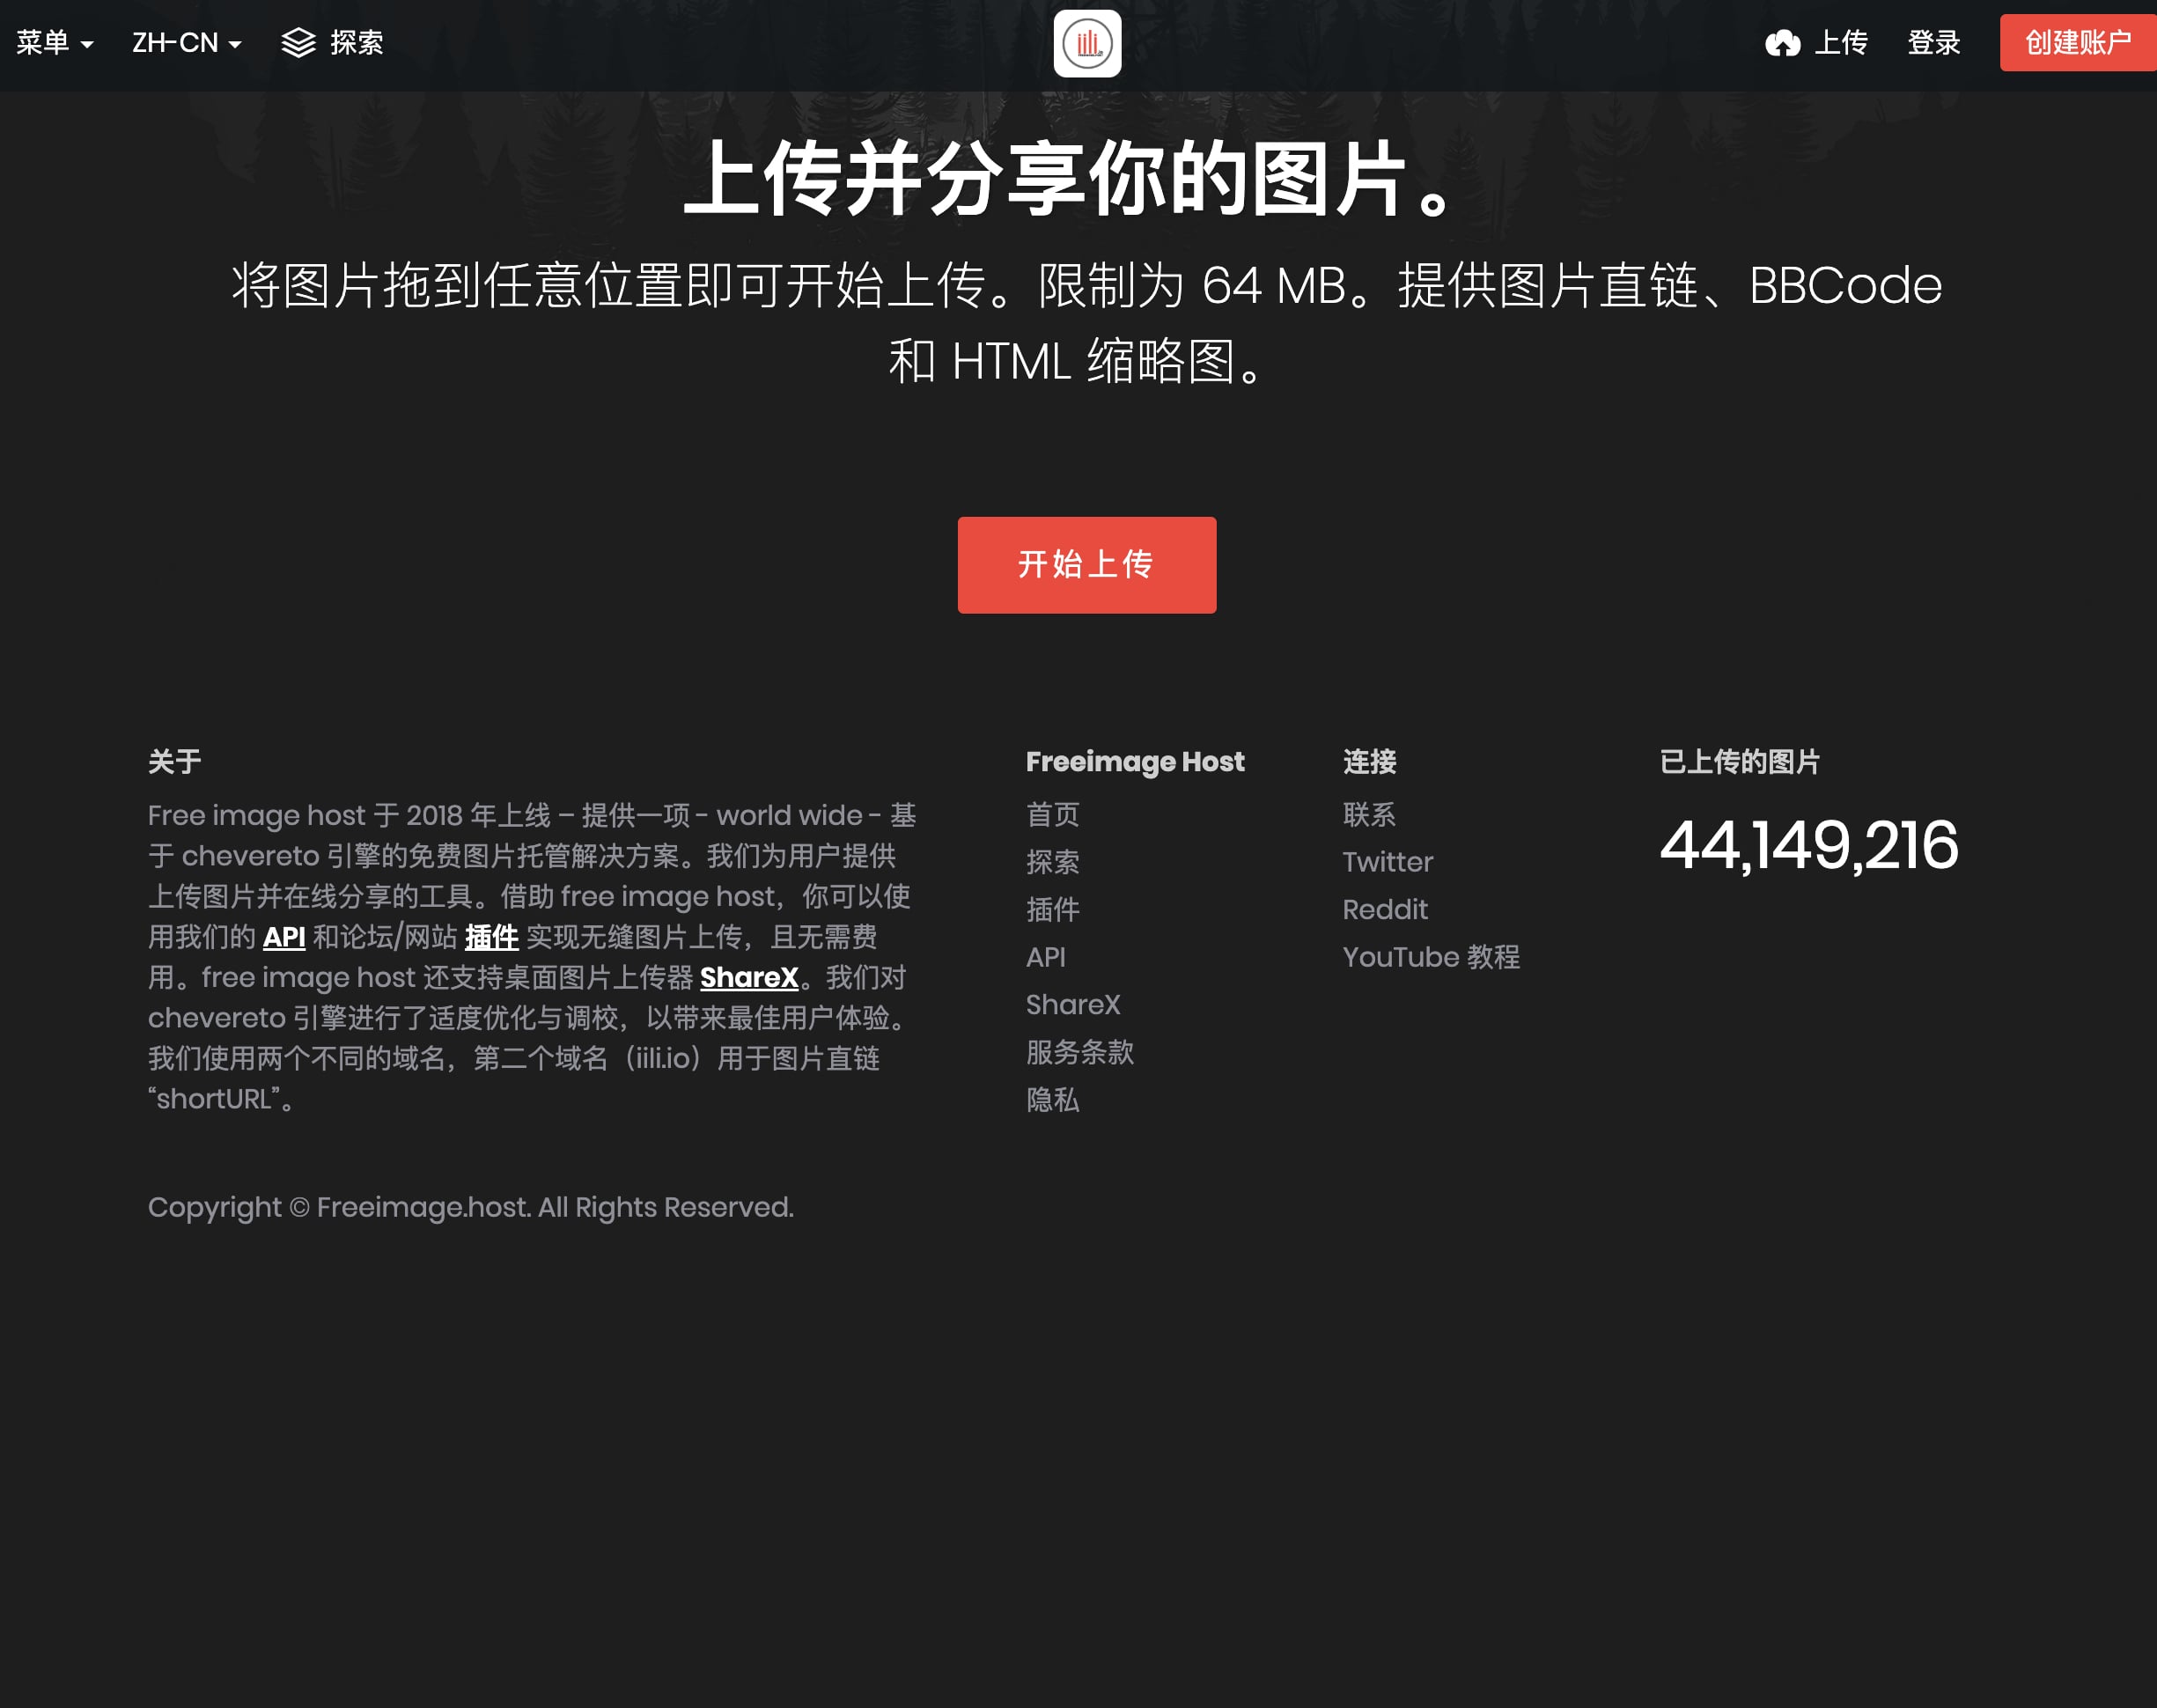Open API link in the Freeimage Host column
The height and width of the screenshot is (1708, 2157).
pyautogui.click(x=1046, y=957)
